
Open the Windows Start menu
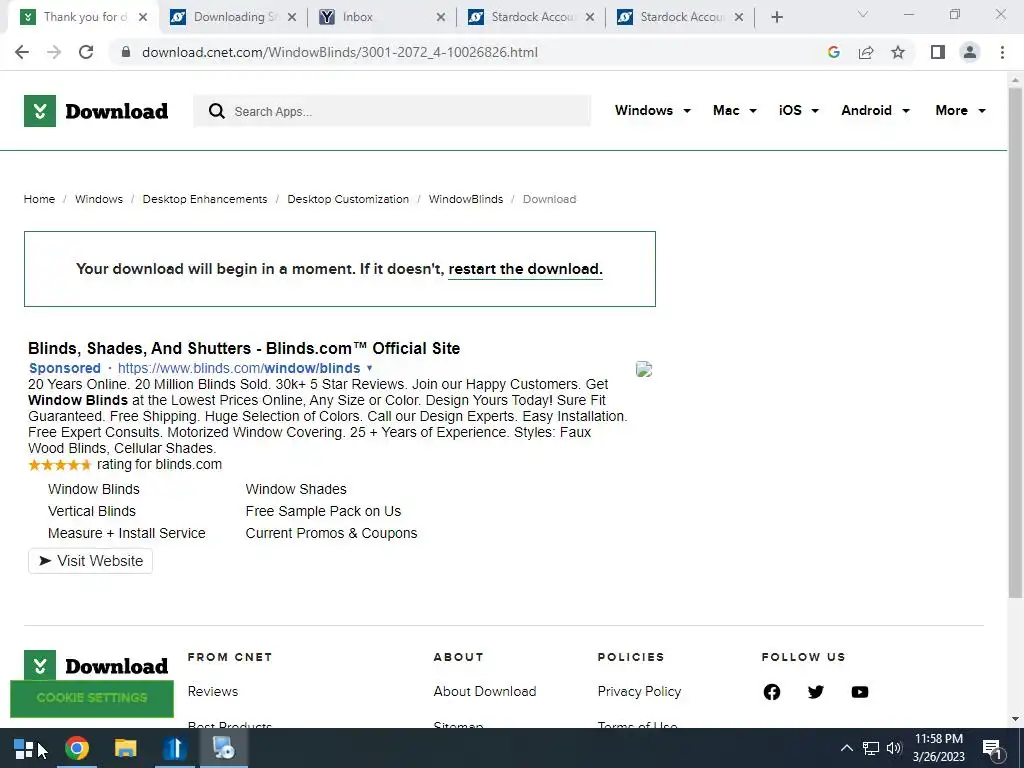pyautogui.click(x=24, y=748)
